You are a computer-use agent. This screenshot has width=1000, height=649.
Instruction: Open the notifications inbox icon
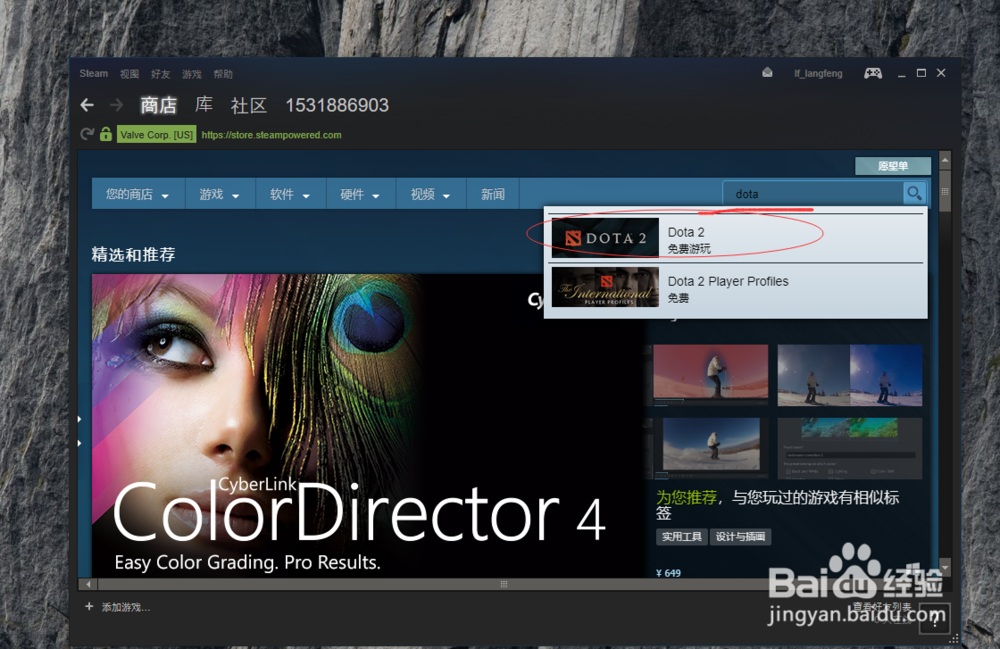click(767, 73)
